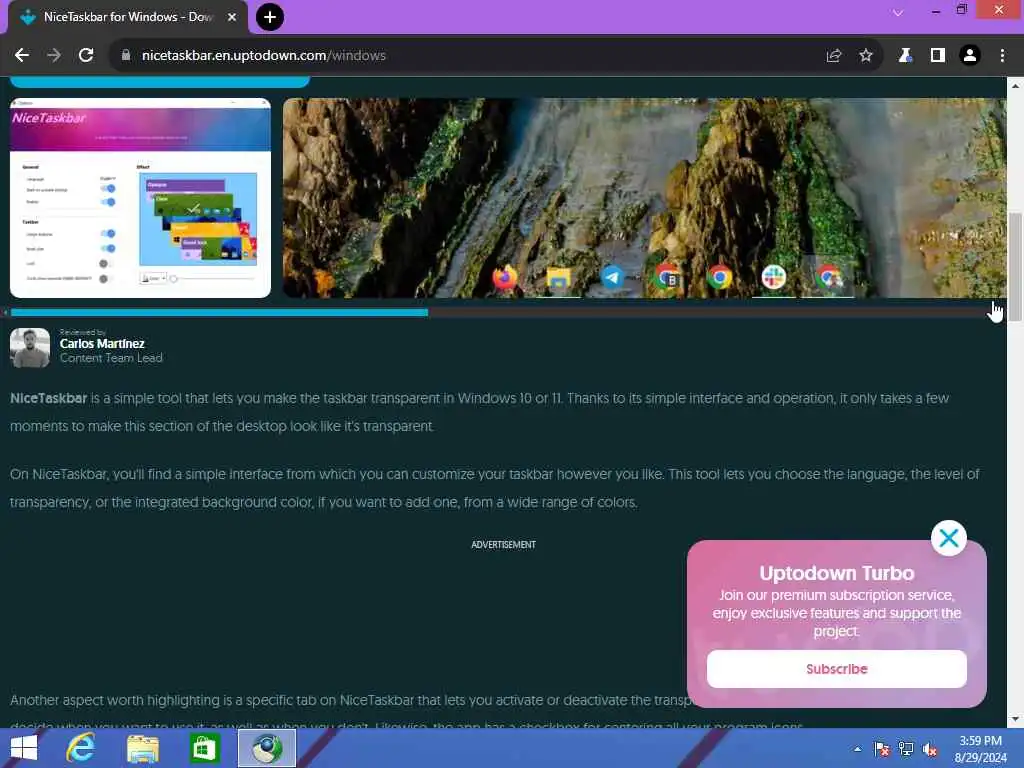Click the screenshot gallery horizontal scrollbar
Image resolution: width=1024 pixels, height=768 pixels.
tap(219, 313)
